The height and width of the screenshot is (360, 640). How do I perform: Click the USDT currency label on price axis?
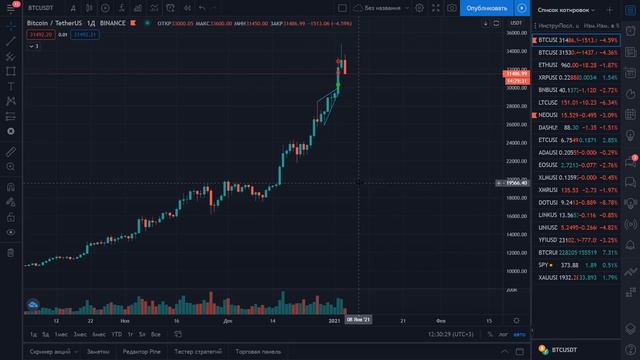click(x=516, y=23)
